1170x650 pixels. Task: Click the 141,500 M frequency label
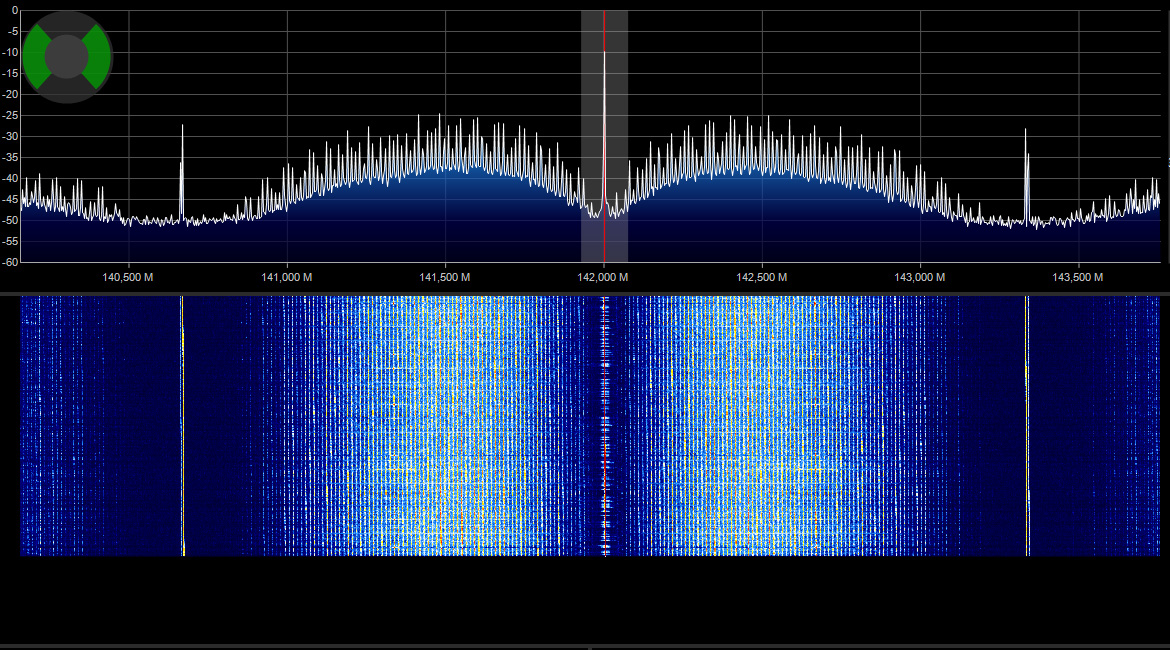tap(445, 278)
